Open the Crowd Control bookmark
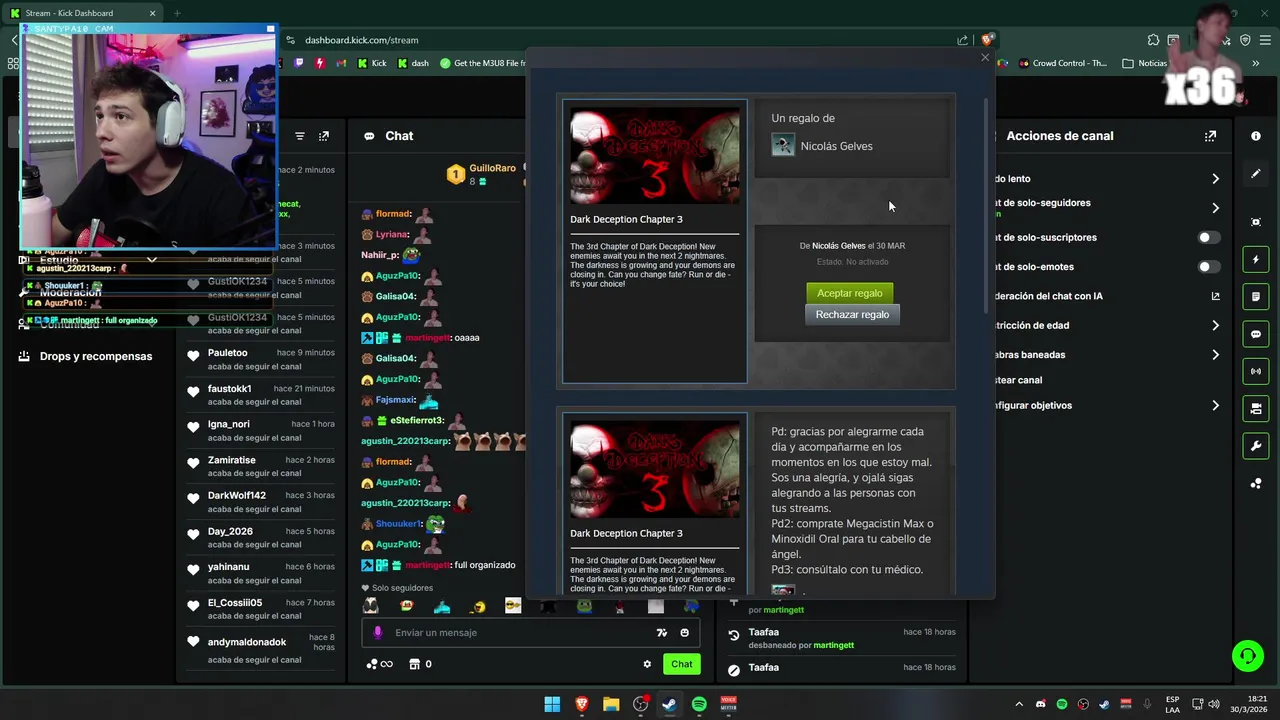 1062,63
